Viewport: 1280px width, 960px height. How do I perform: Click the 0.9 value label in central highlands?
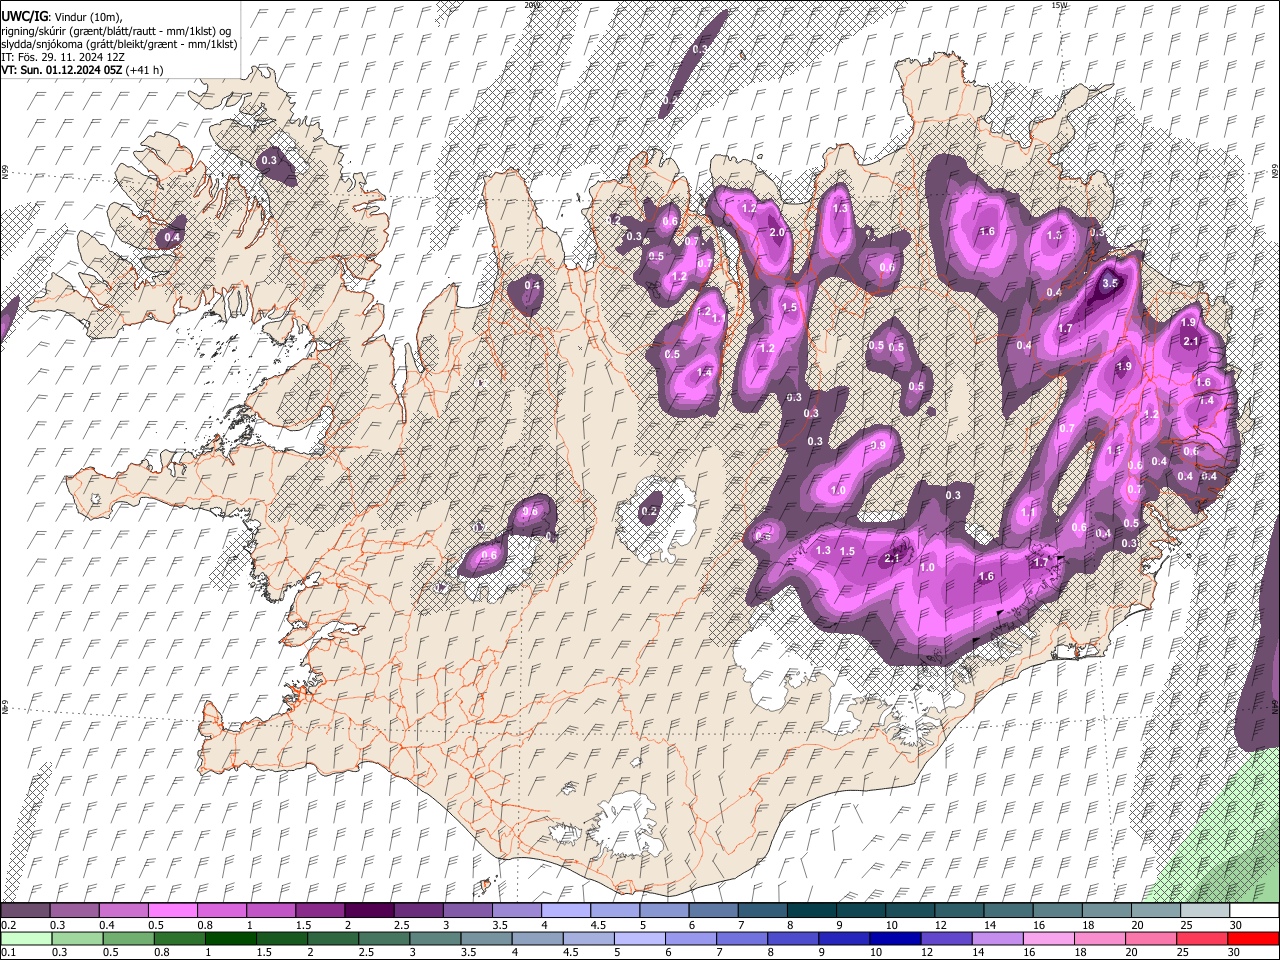878,445
